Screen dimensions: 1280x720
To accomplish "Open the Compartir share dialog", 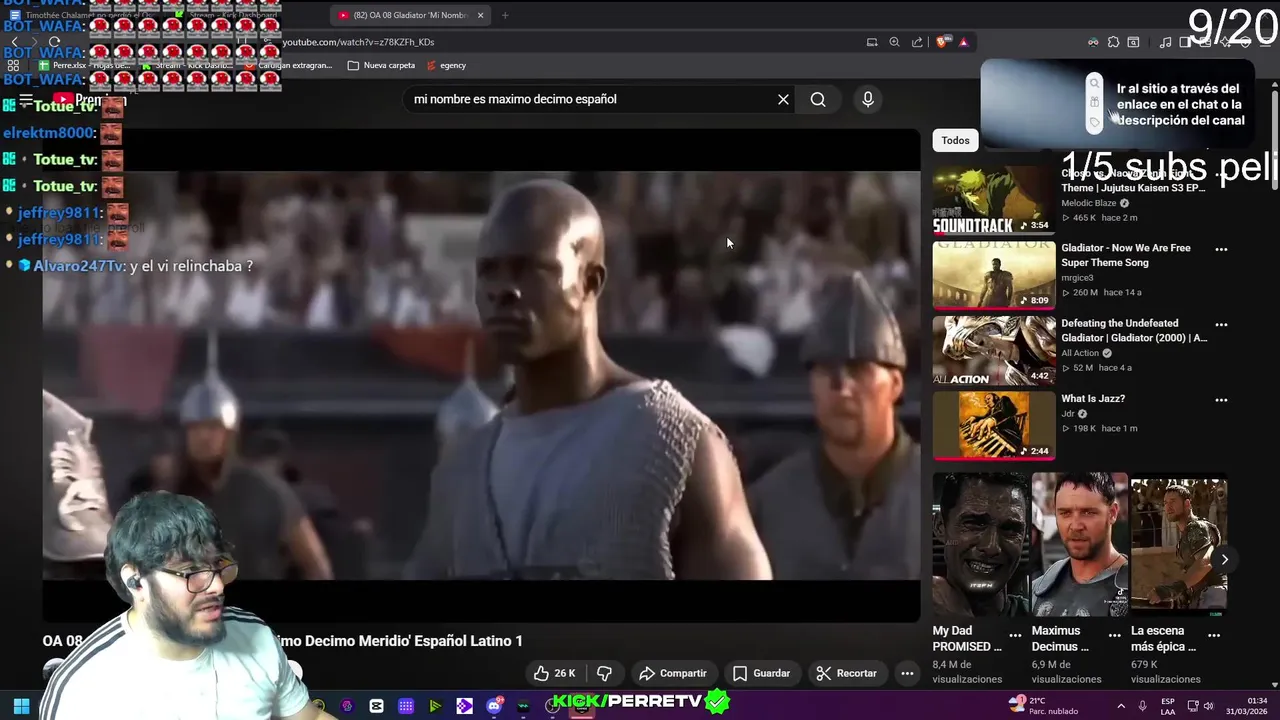I will pos(673,673).
